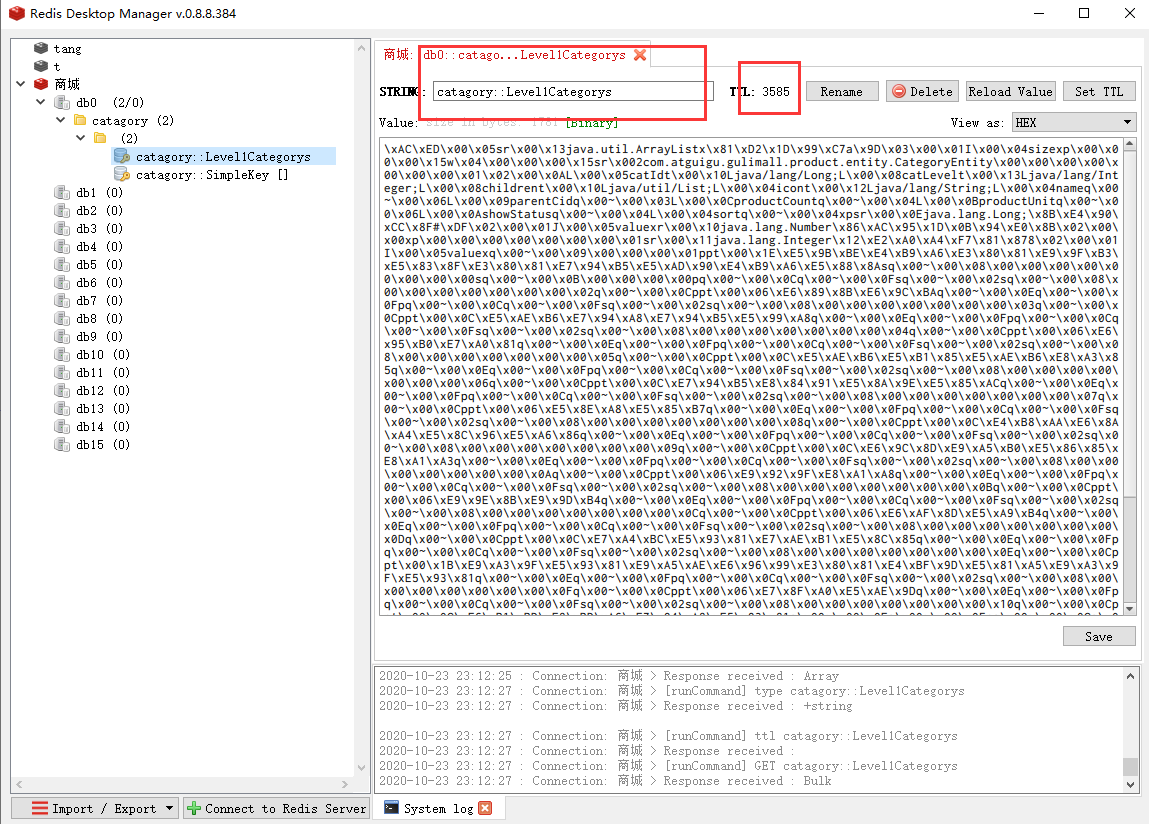Click the db0 database icon

click(62, 103)
